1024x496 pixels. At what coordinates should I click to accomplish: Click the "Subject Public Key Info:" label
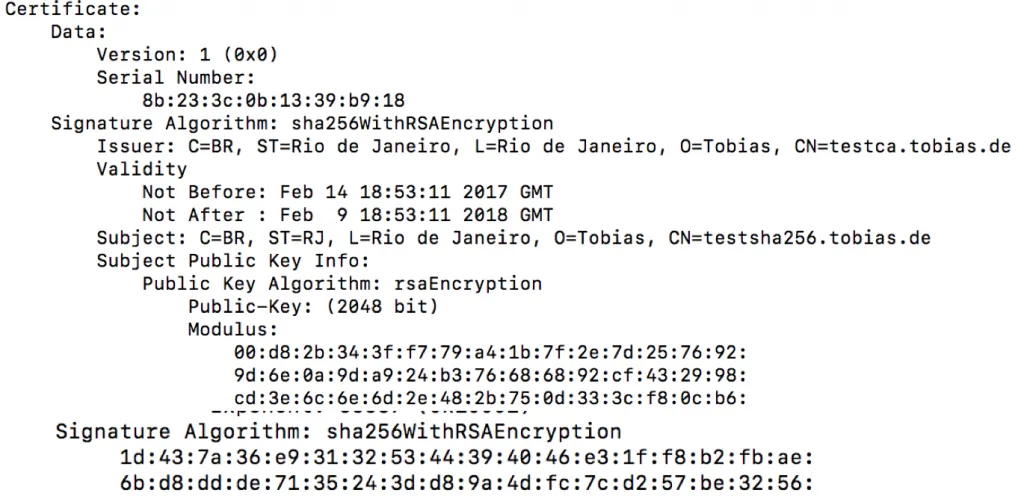pyautogui.click(x=210, y=260)
